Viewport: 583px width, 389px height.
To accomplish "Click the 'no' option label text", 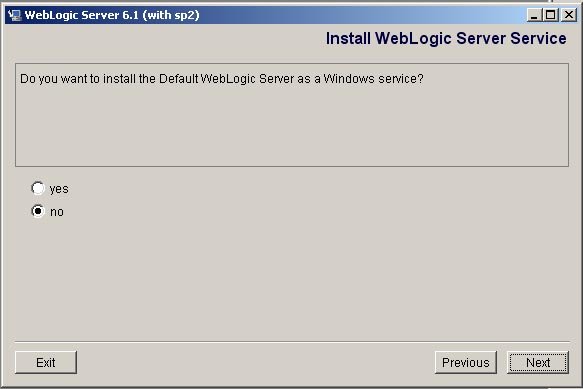I will [57, 212].
